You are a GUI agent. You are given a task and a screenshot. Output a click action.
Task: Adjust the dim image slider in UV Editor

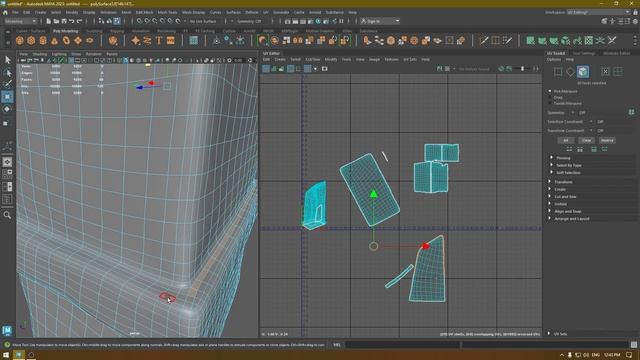point(522,69)
